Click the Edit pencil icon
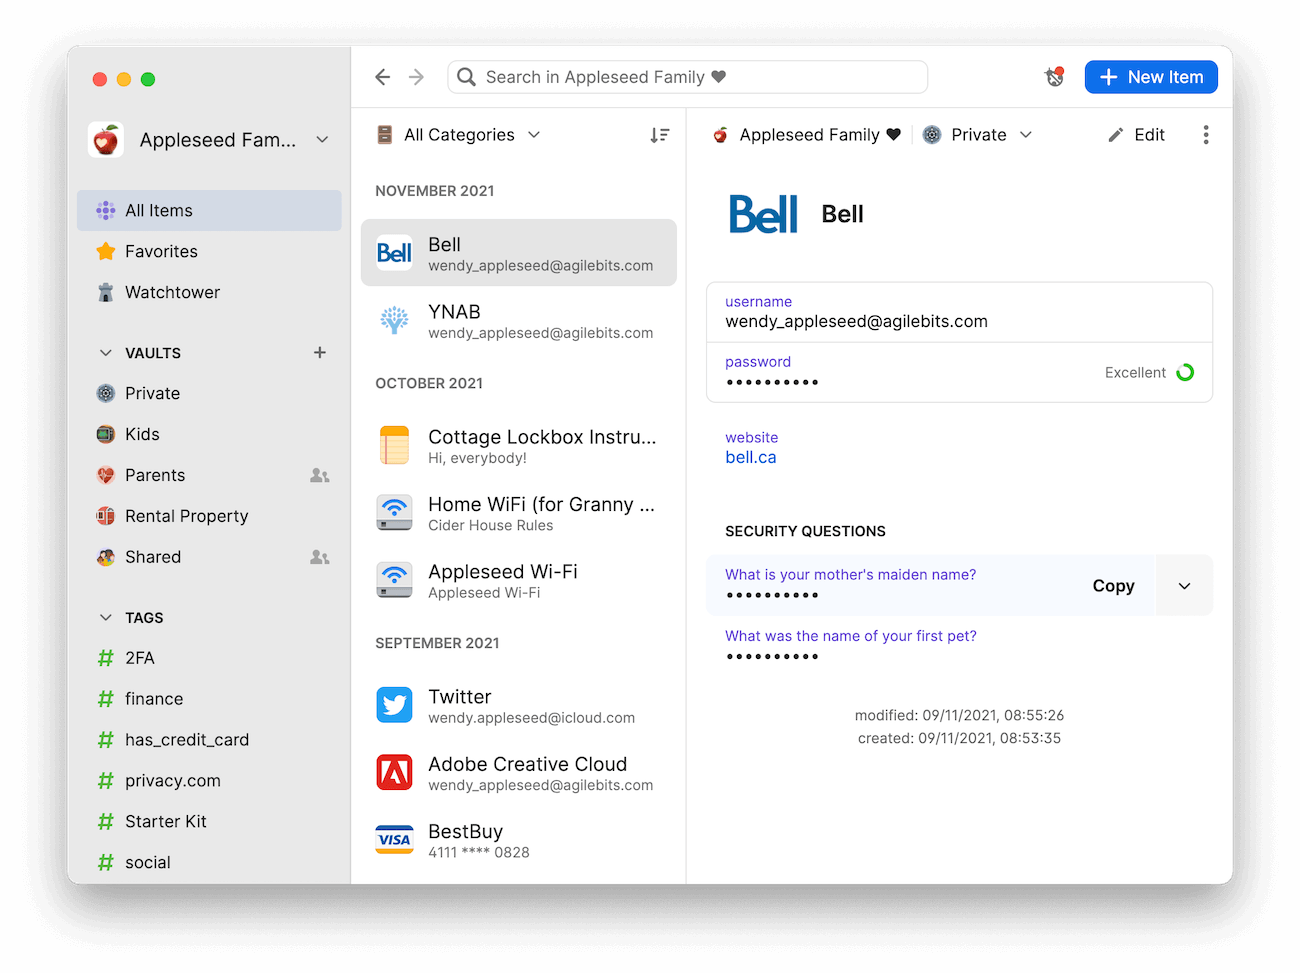 (1118, 134)
